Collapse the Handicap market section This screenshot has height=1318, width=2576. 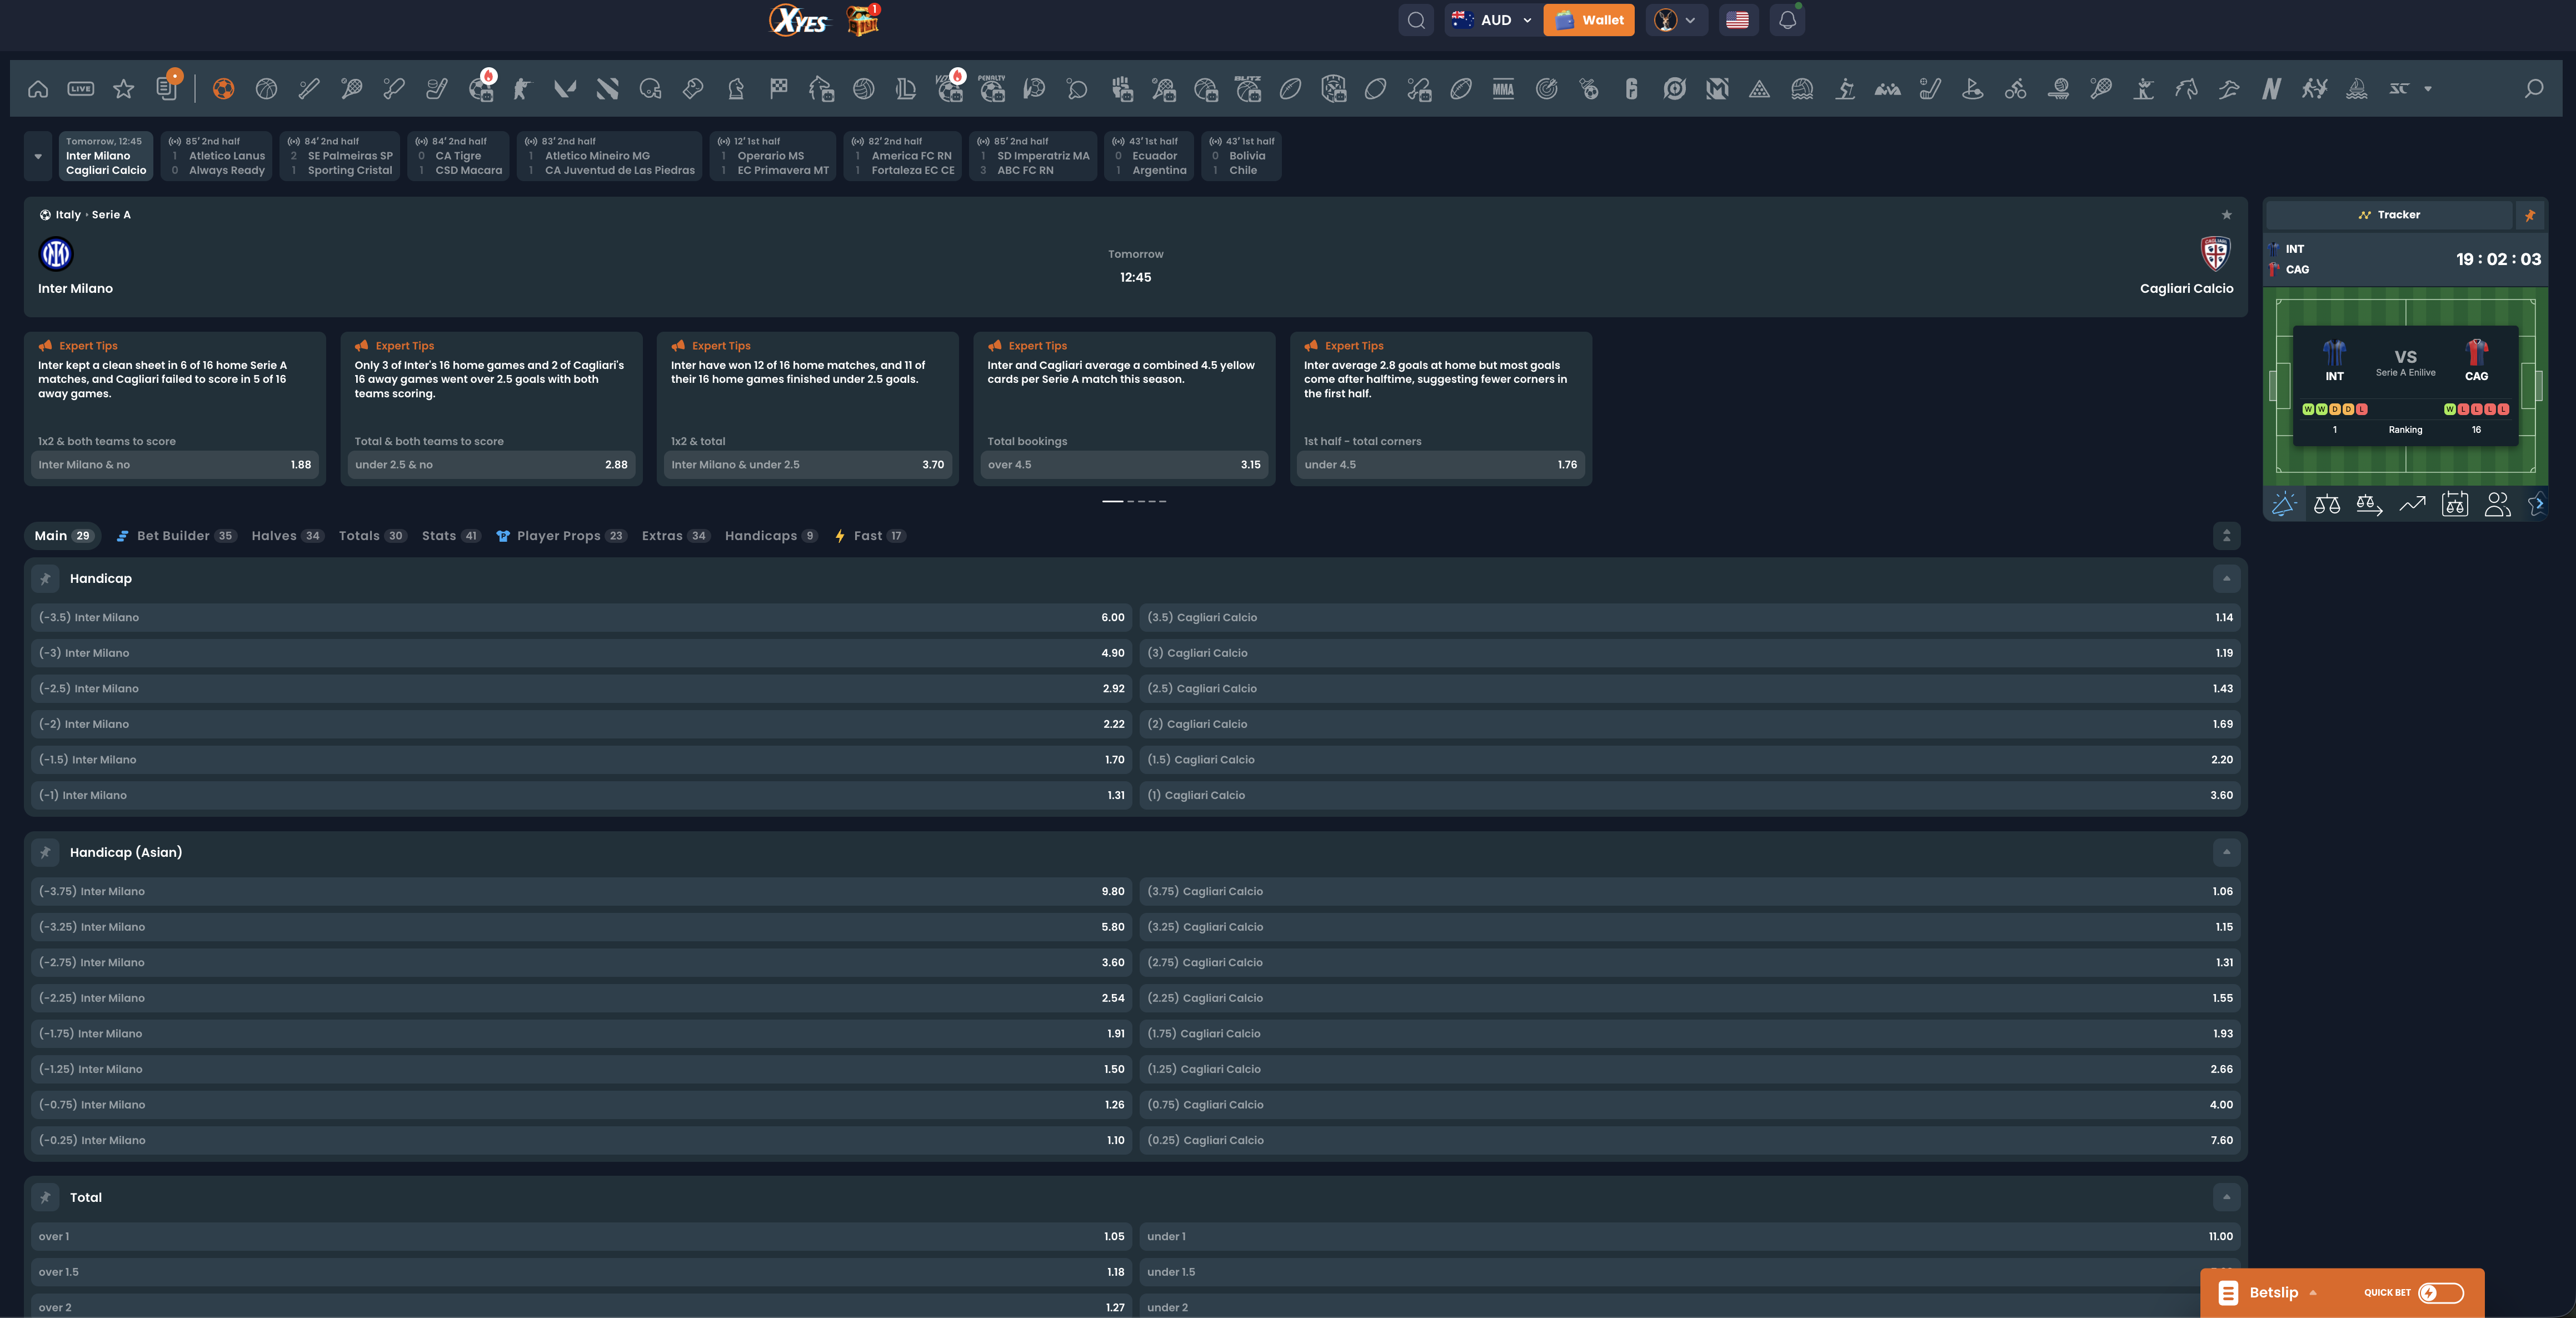click(x=2226, y=578)
